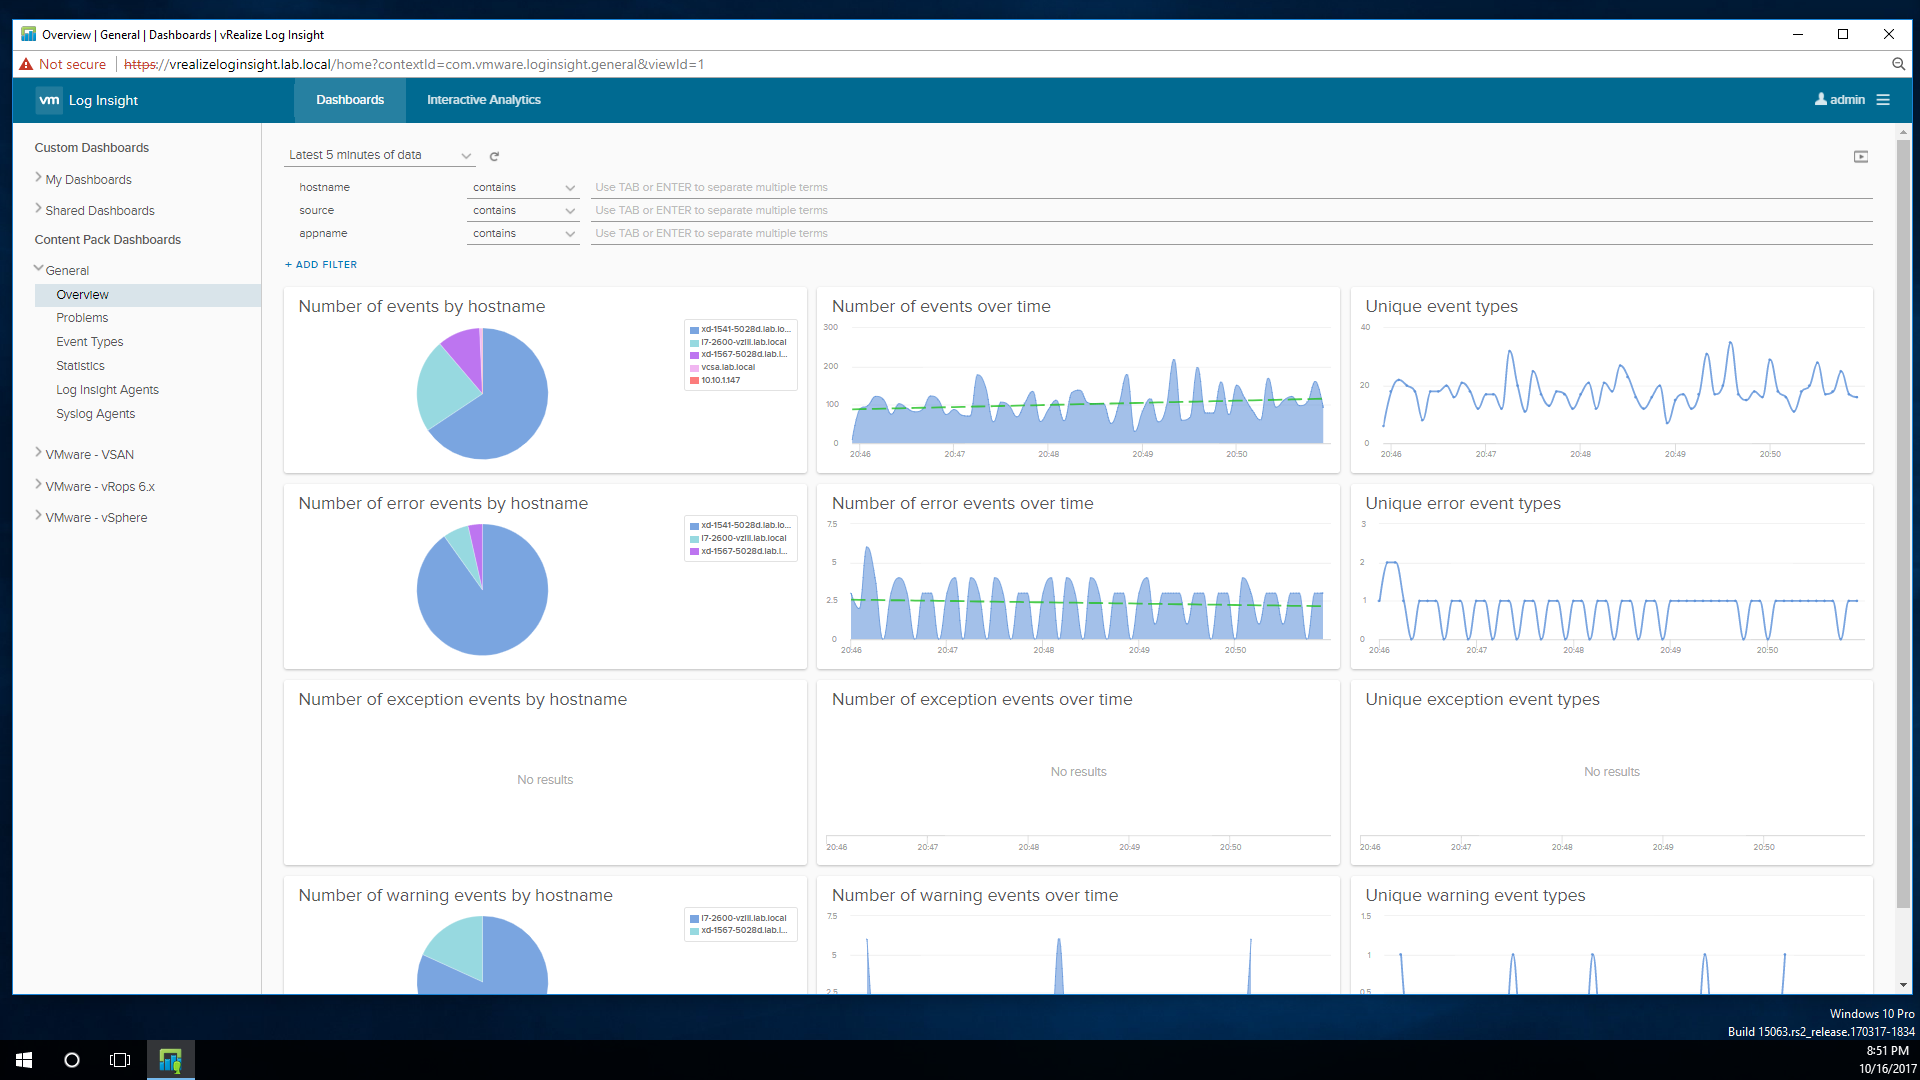The width and height of the screenshot is (1920, 1080).
Task: Click scrollbar down arrow
Action: pos(1903,986)
